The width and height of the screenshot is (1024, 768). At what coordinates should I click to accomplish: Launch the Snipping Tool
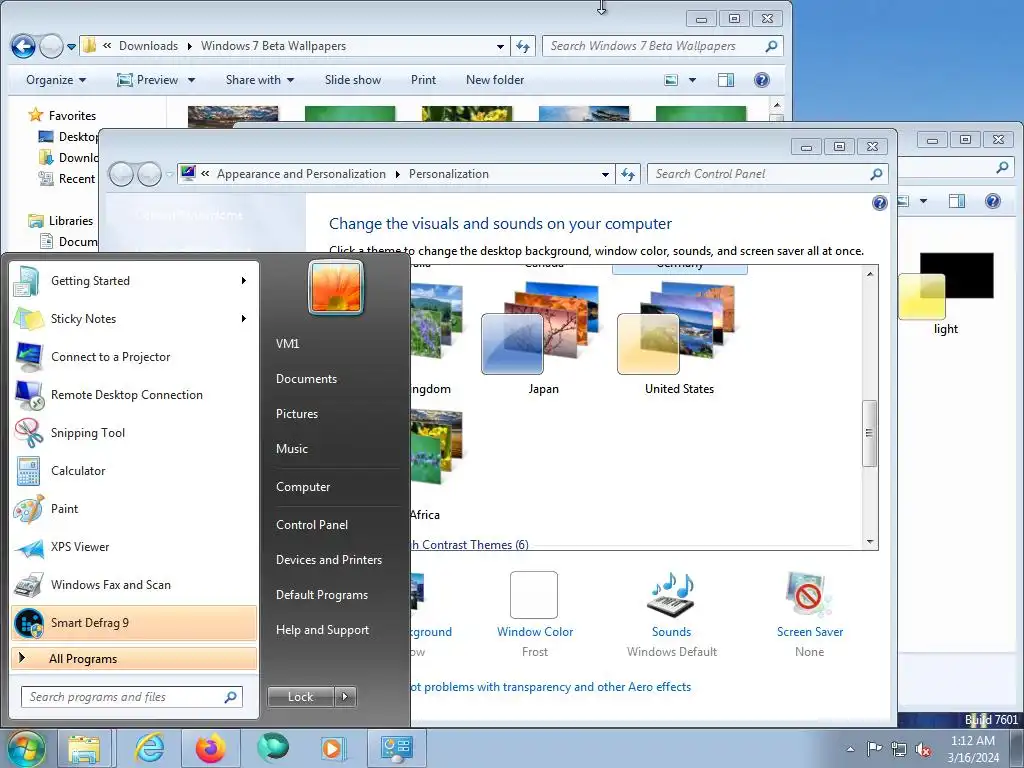tap(134, 432)
